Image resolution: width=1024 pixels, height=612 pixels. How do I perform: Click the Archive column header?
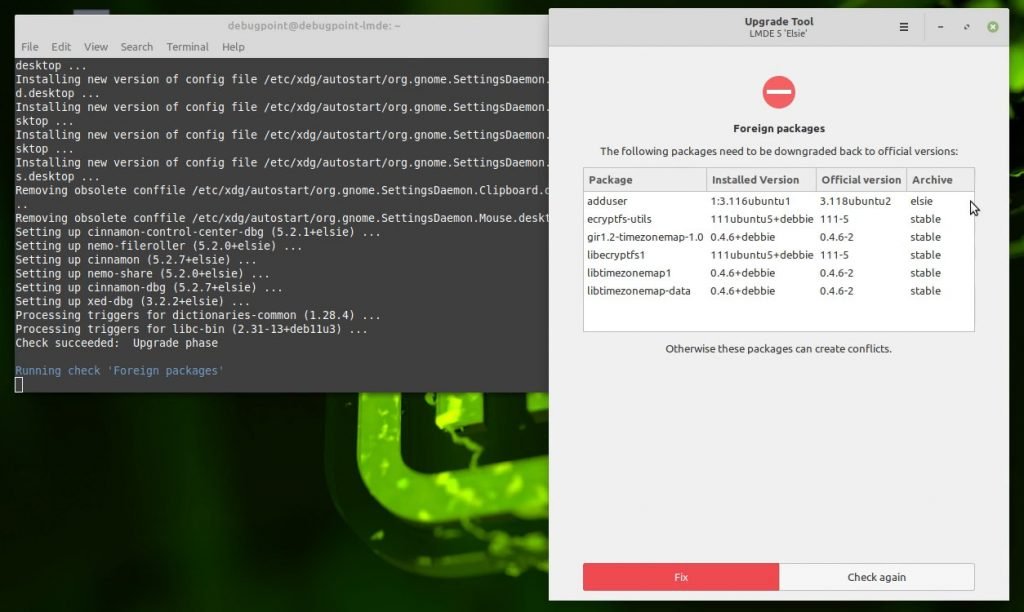[930, 180]
